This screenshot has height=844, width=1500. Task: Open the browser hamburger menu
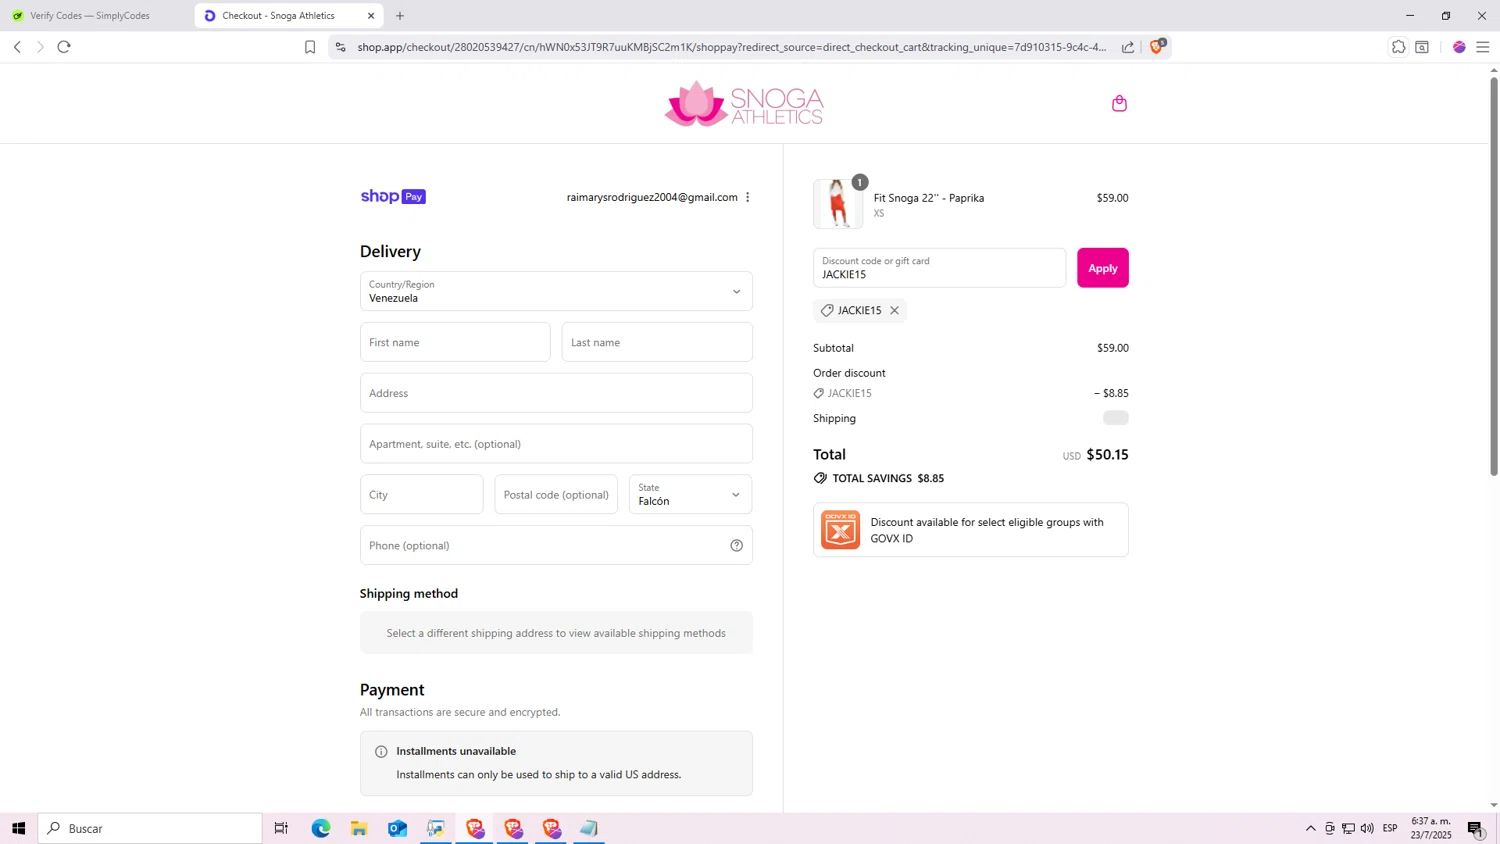point(1483,47)
